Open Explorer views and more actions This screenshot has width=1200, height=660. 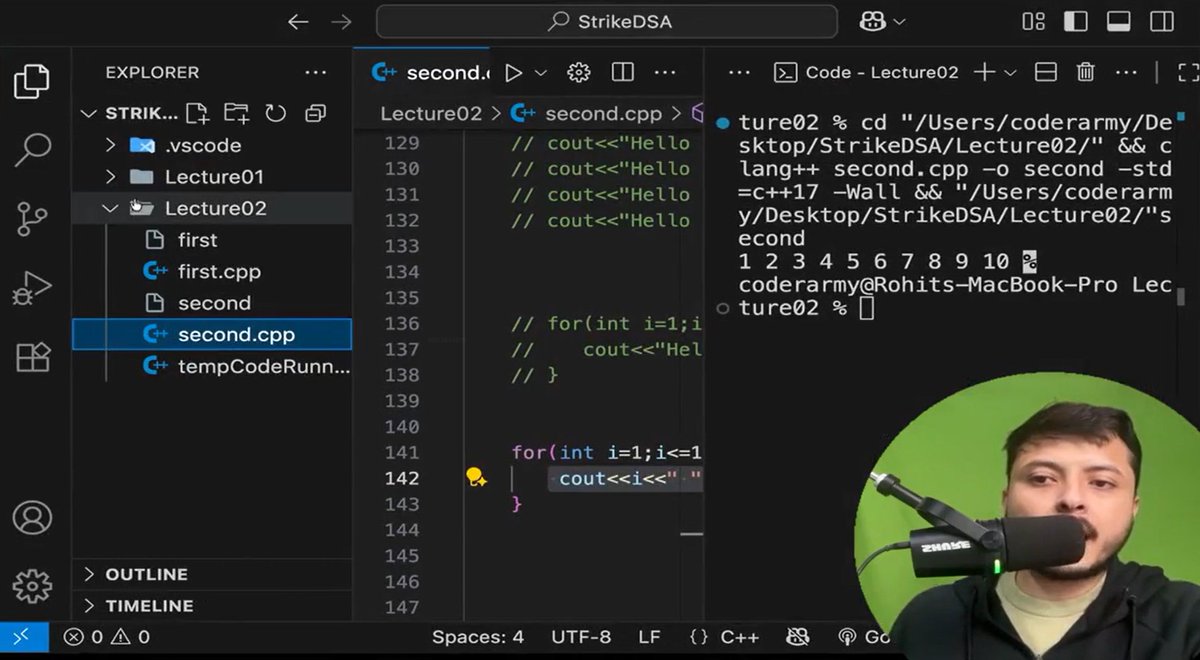tap(316, 72)
